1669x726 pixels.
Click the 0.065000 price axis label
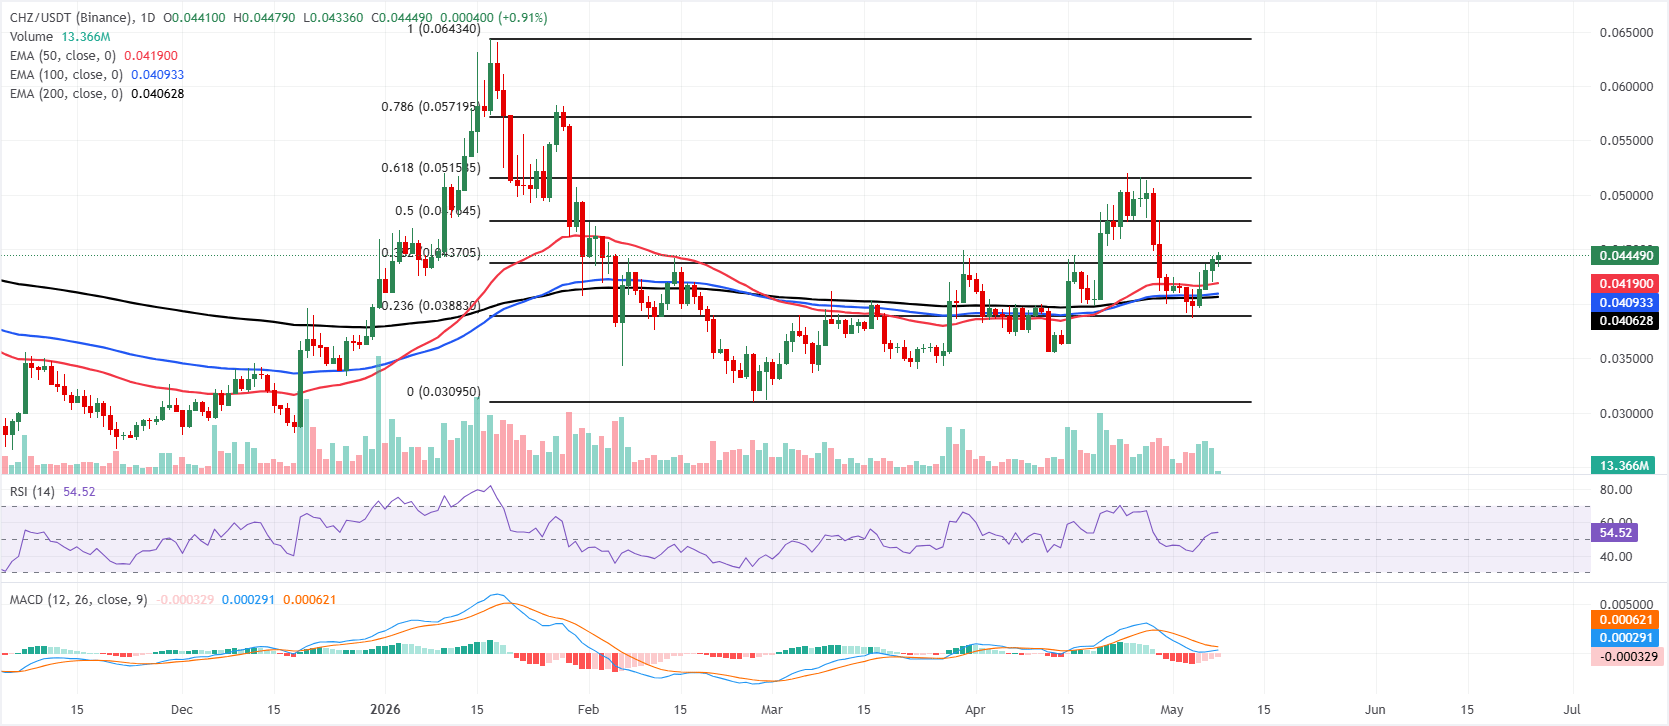1626,33
